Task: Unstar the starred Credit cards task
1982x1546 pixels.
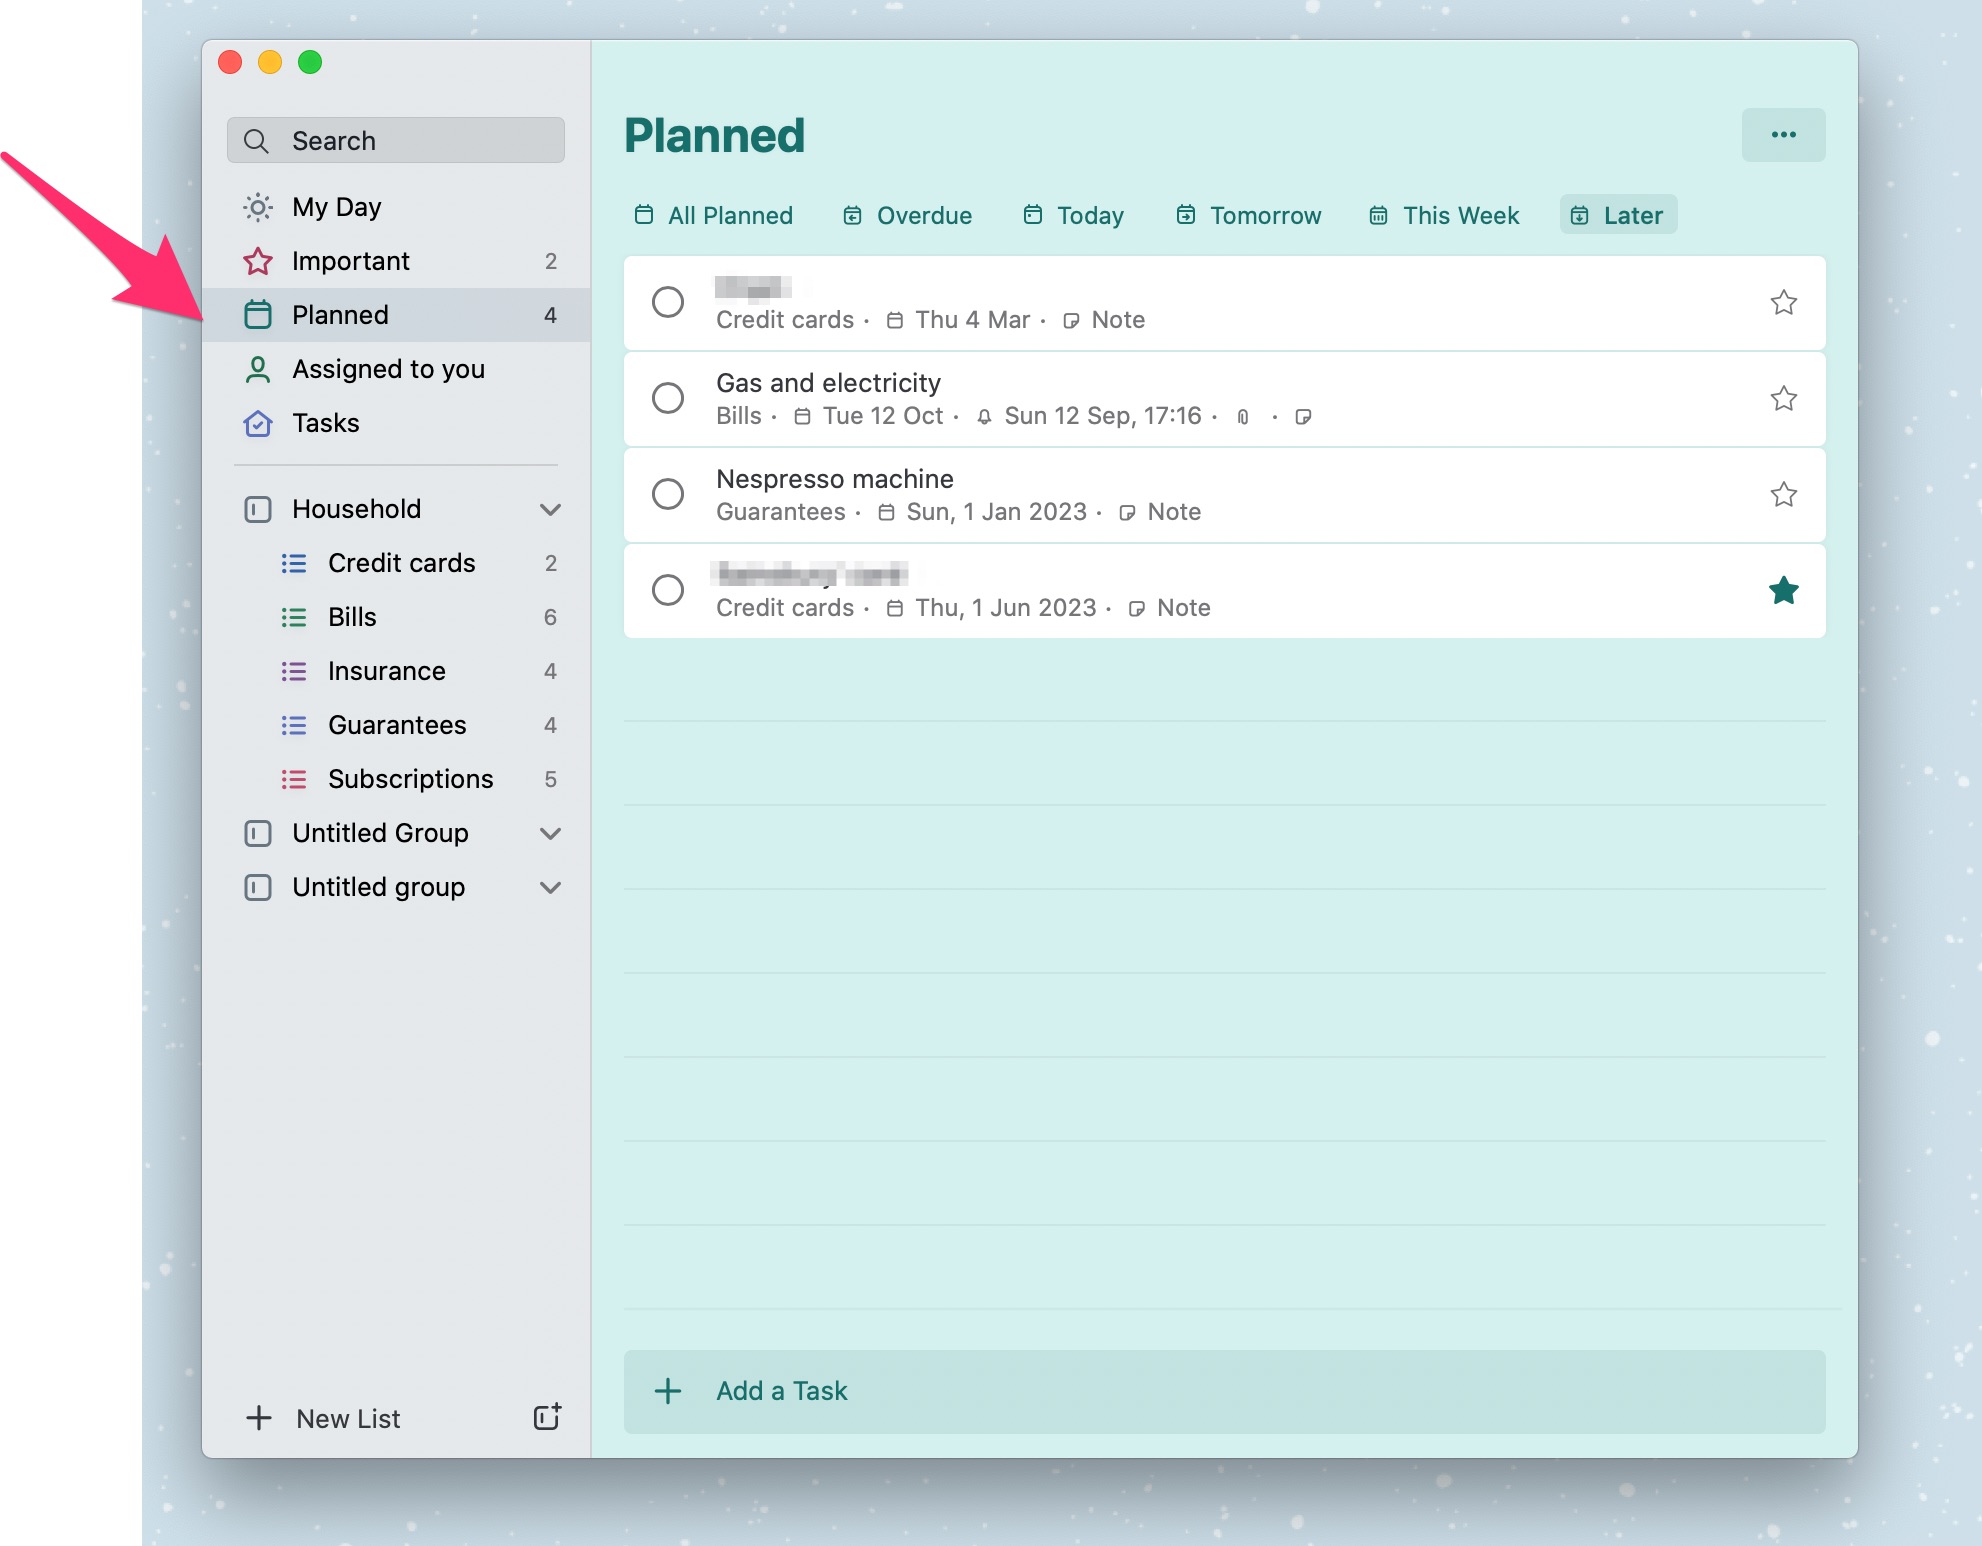Action: [x=1783, y=591]
